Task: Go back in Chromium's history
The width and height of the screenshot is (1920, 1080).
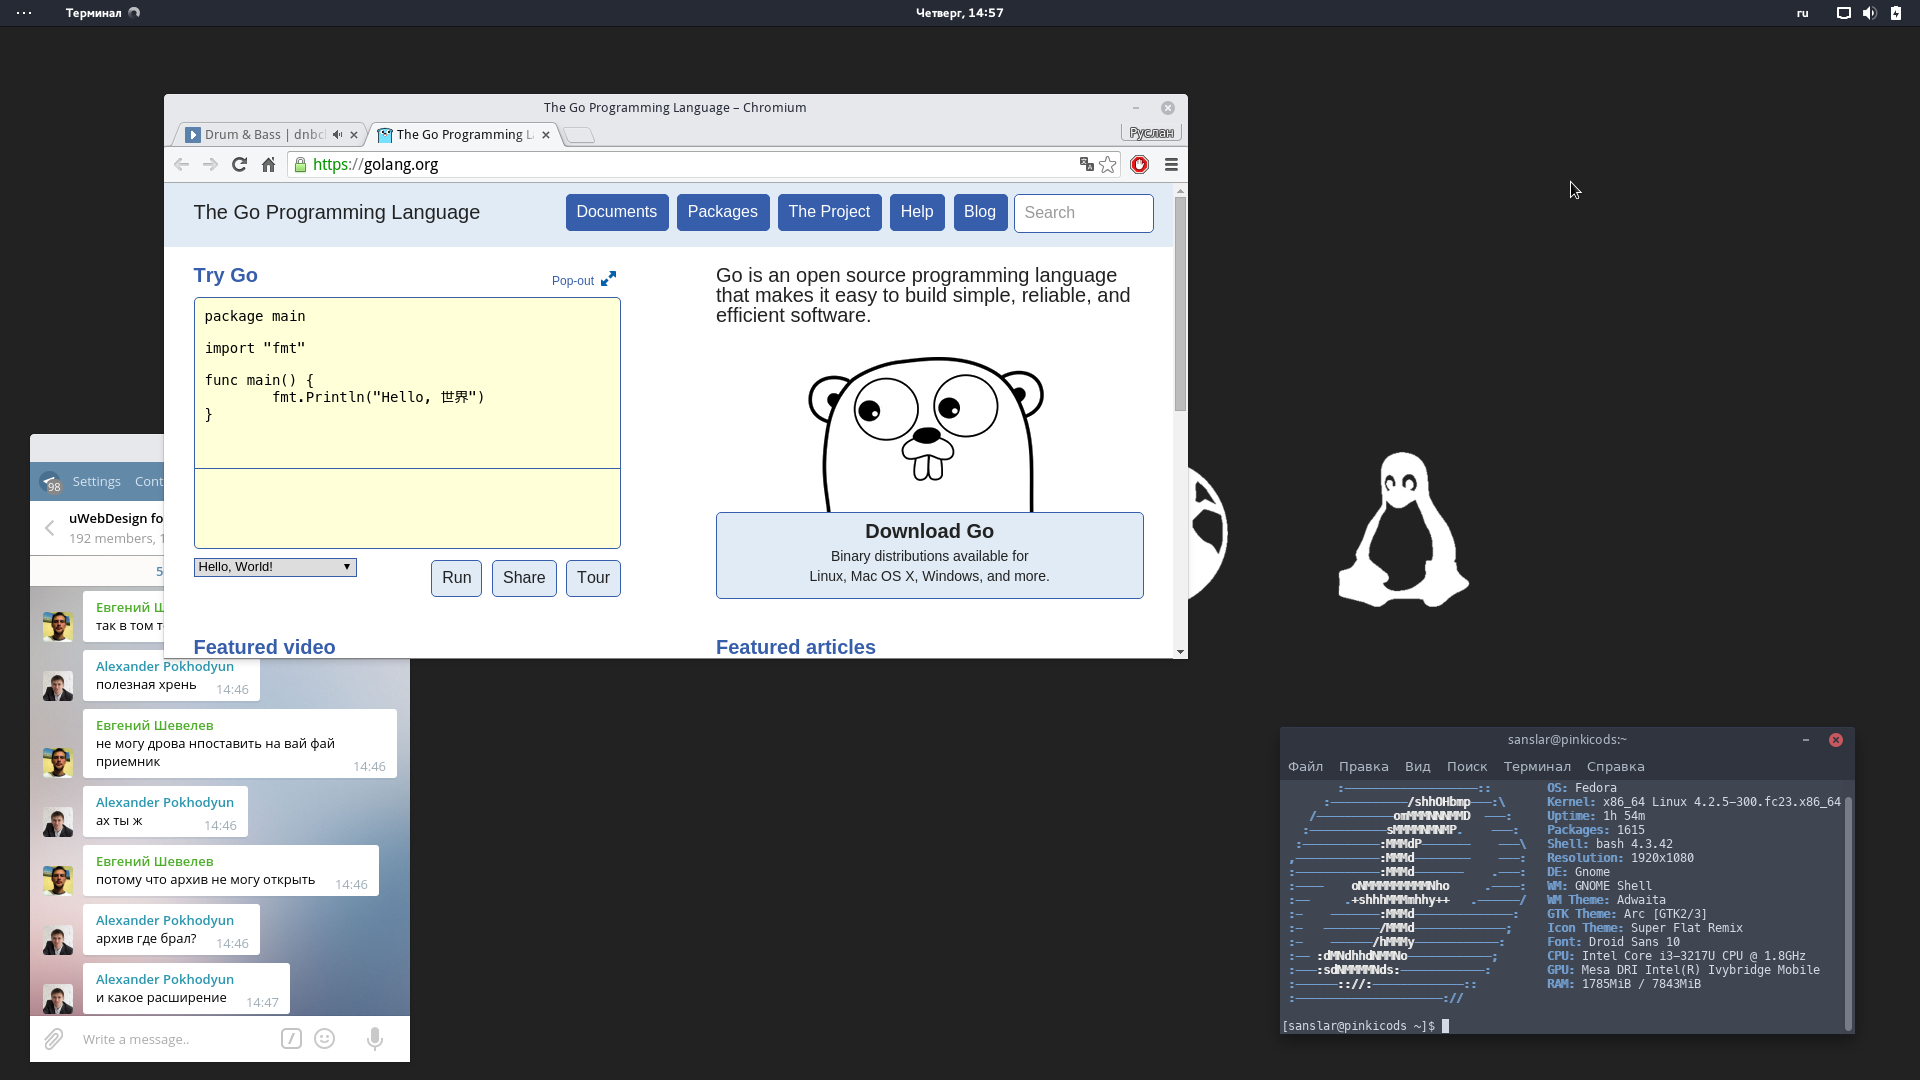Action: click(181, 165)
